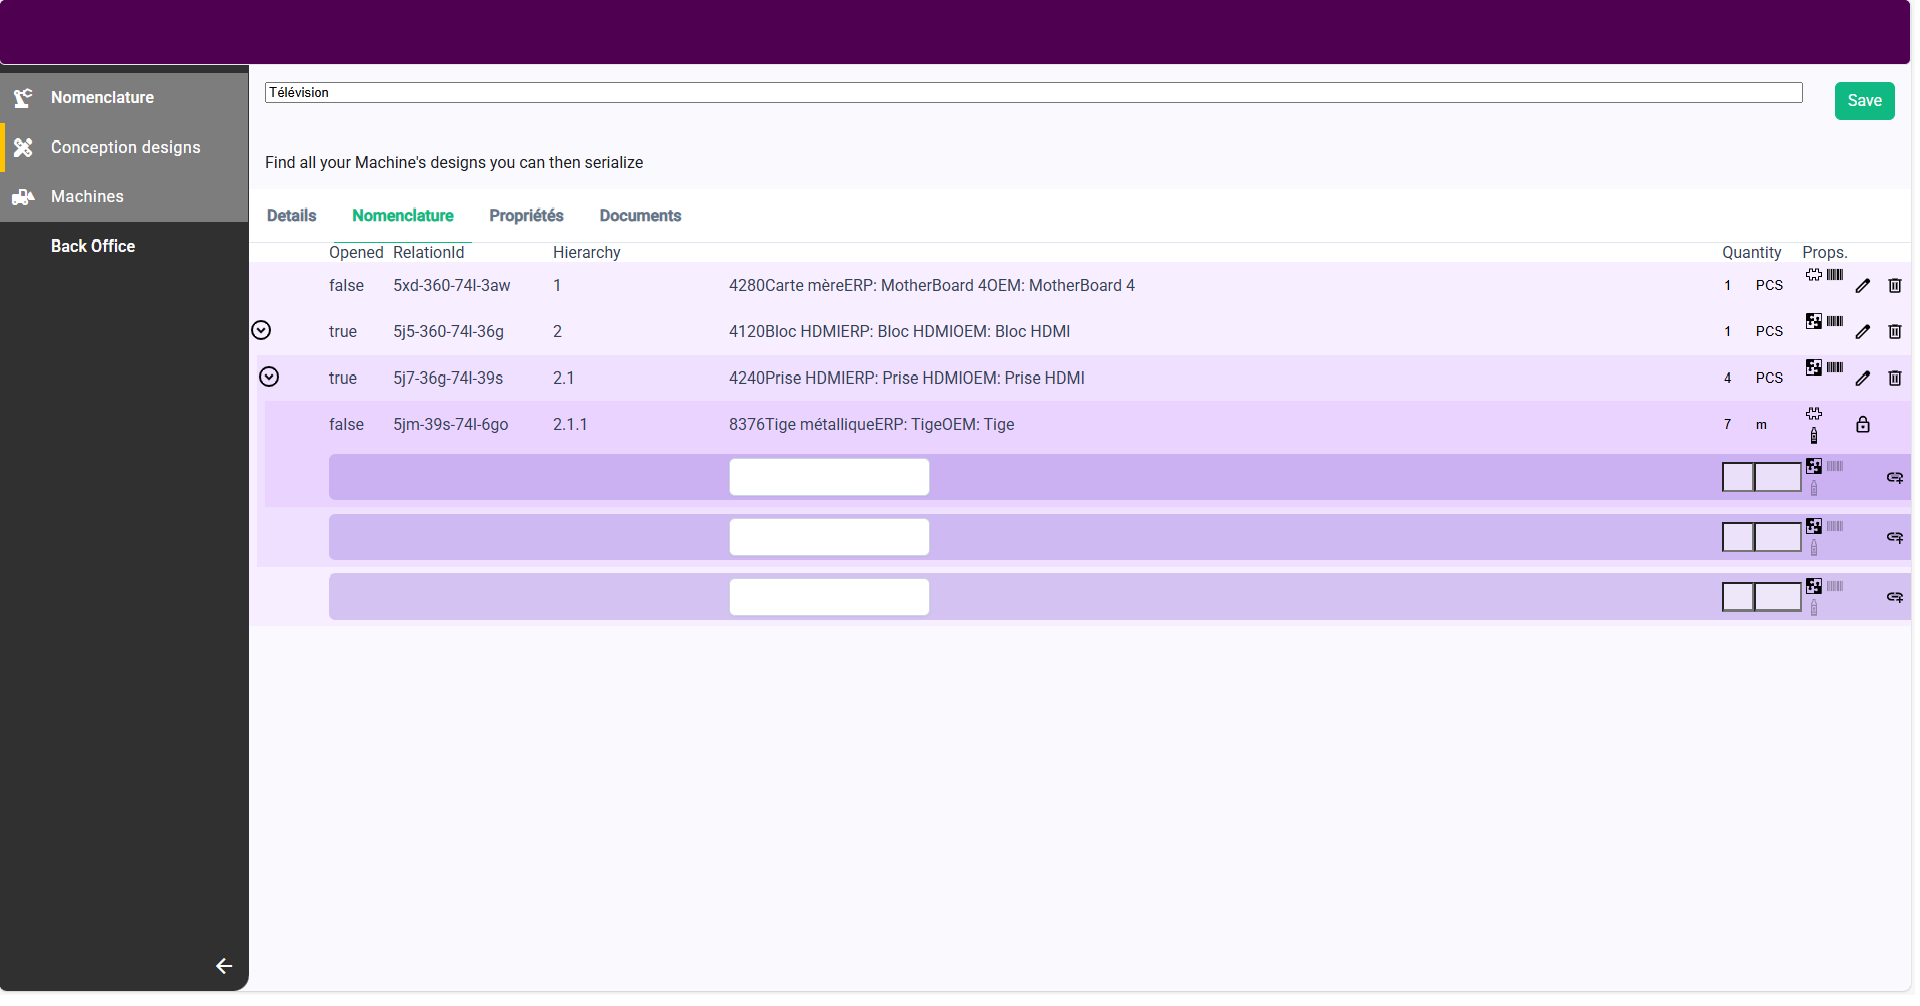The height and width of the screenshot is (1006, 1920).
Task: Go to Machines in the sidebar
Action: (x=87, y=197)
